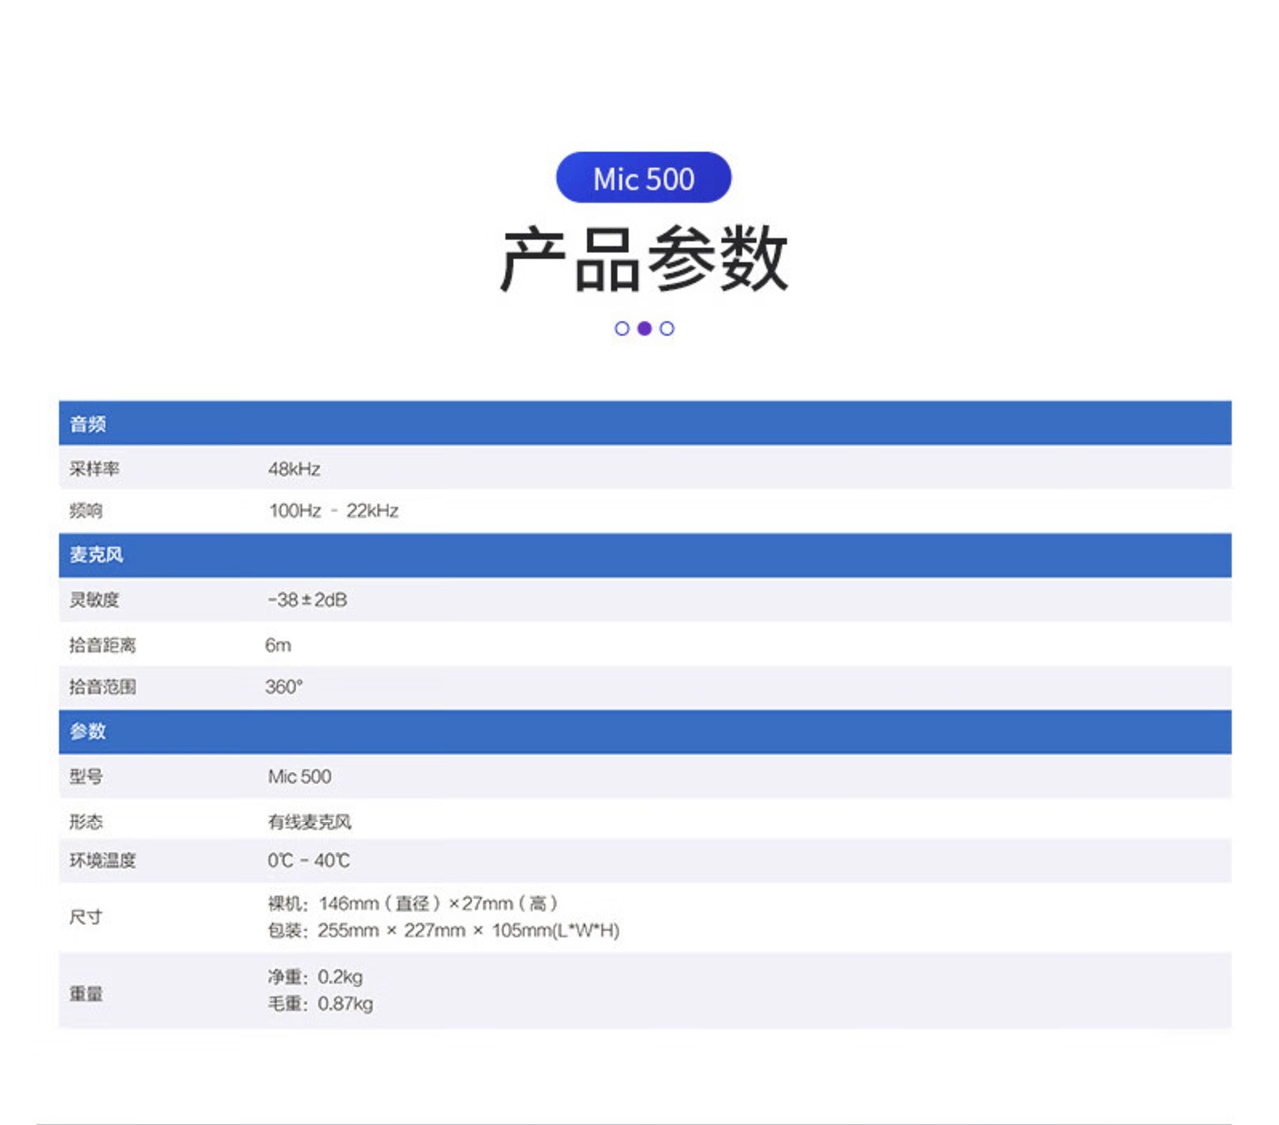Select the 0℃ - 40℃ temperature value

click(x=308, y=860)
